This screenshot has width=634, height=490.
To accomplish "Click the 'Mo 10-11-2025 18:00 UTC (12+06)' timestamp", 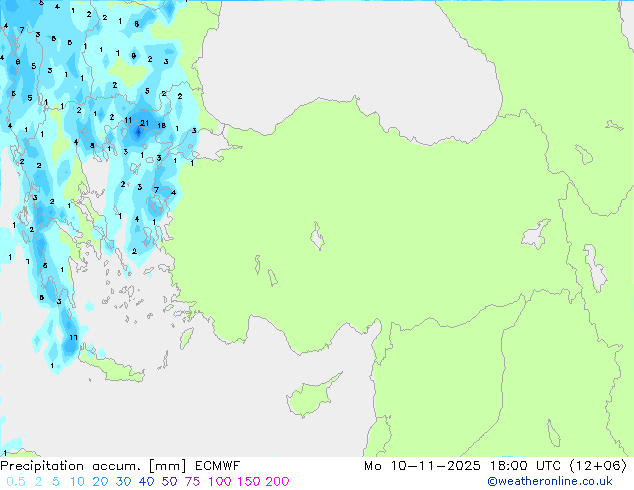I will (x=495, y=466).
